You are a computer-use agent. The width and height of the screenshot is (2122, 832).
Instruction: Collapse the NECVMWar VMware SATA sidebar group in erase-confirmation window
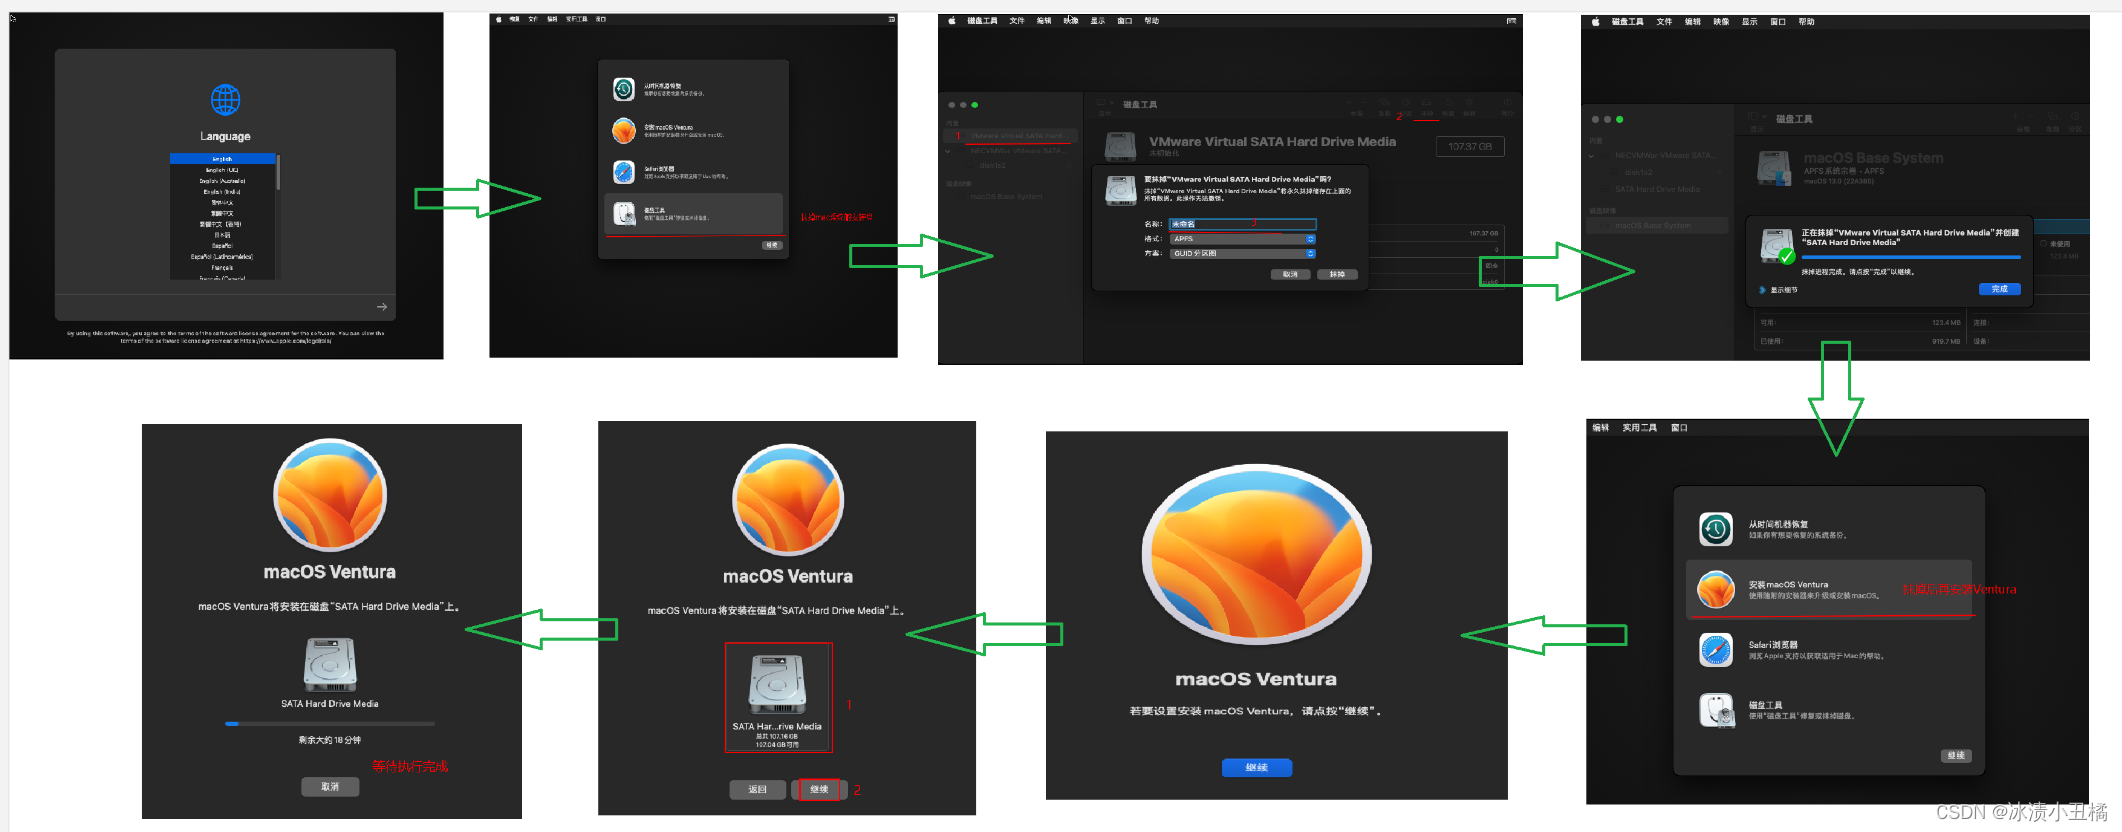point(948,152)
